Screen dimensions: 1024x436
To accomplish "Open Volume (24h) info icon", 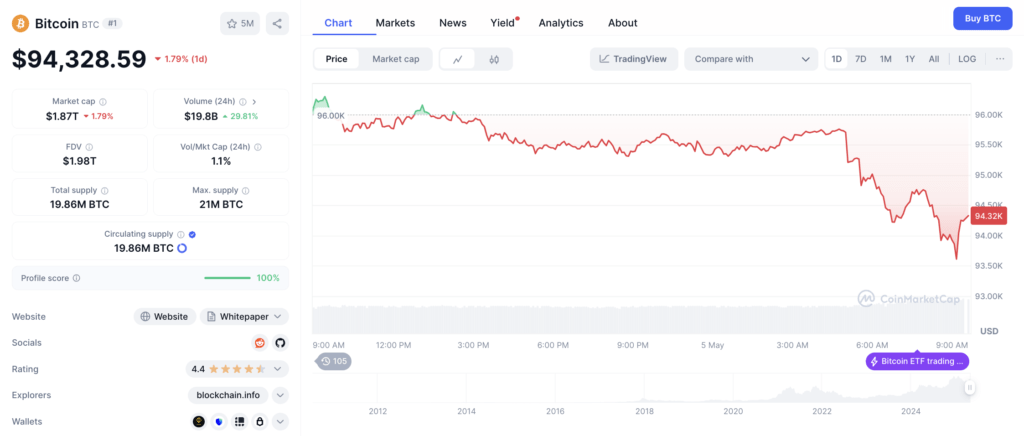I will coord(243,102).
